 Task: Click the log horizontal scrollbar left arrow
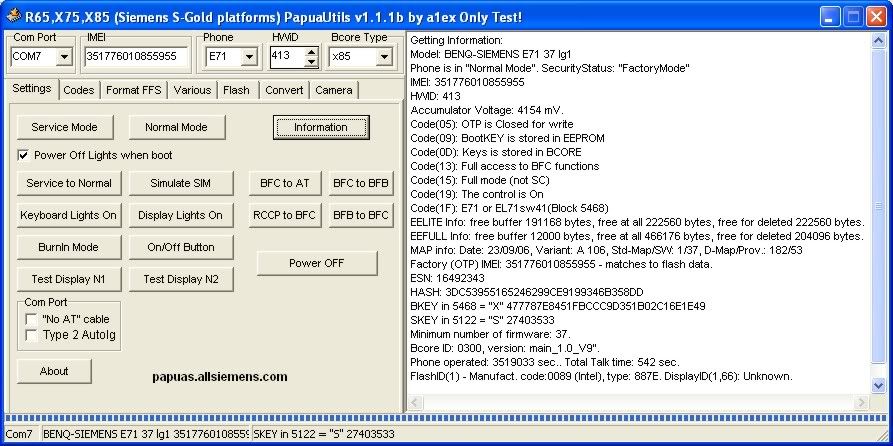(x=415, y=403)
